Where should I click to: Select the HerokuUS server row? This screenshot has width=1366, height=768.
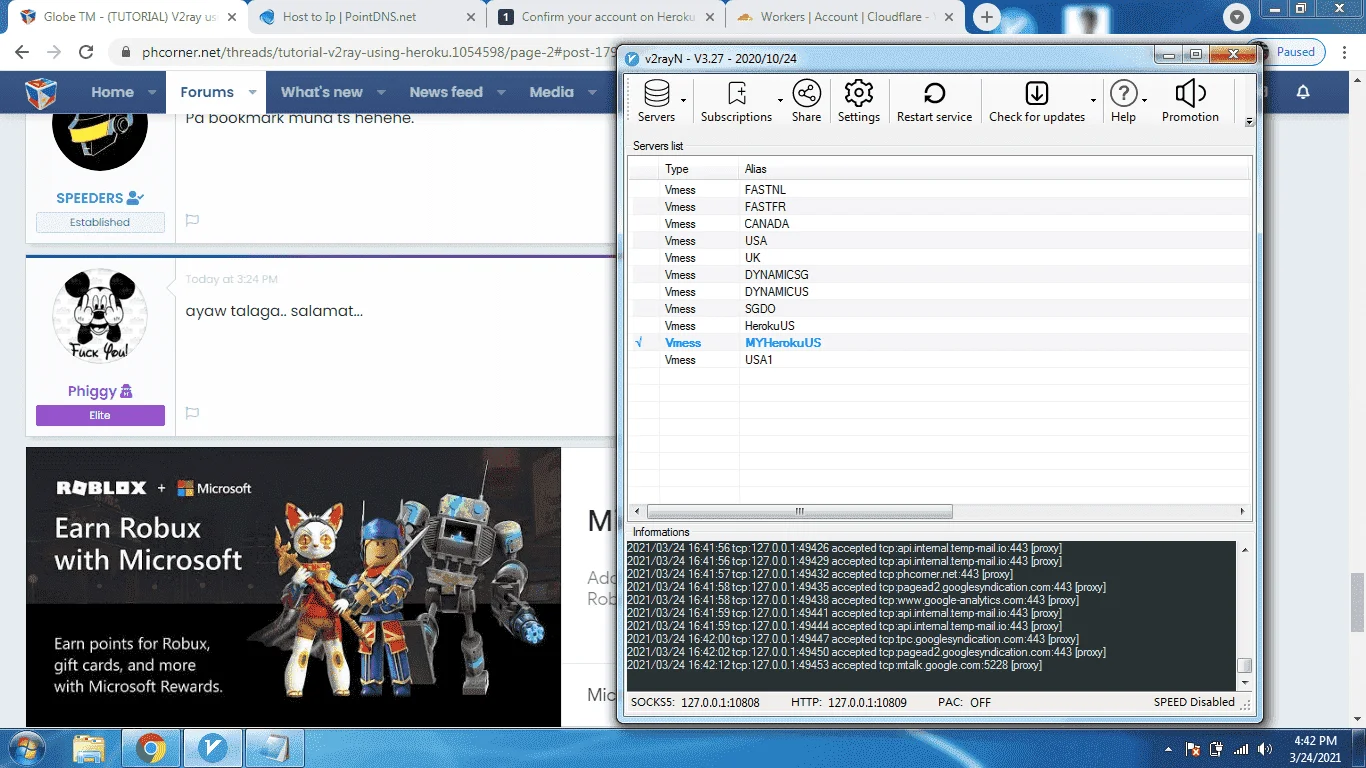(x=940, y=326)
